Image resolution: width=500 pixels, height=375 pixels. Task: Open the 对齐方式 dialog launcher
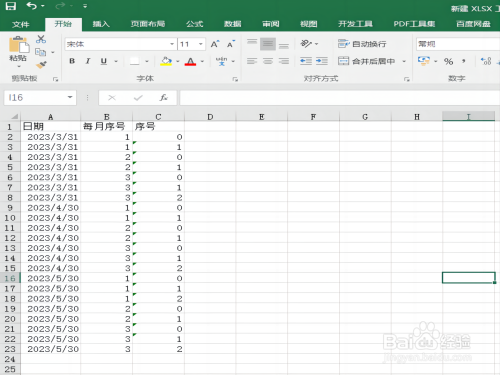406,79
